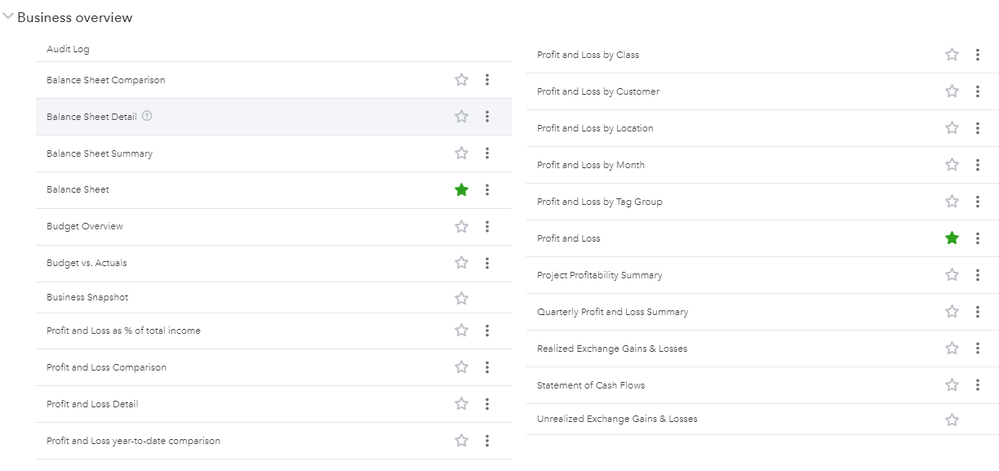The width and height of the screenshot is (999, 471).
Task: Open kebab menu for Budget vs. Actuals
Action: pyautogui.click(x=487, y=263)
